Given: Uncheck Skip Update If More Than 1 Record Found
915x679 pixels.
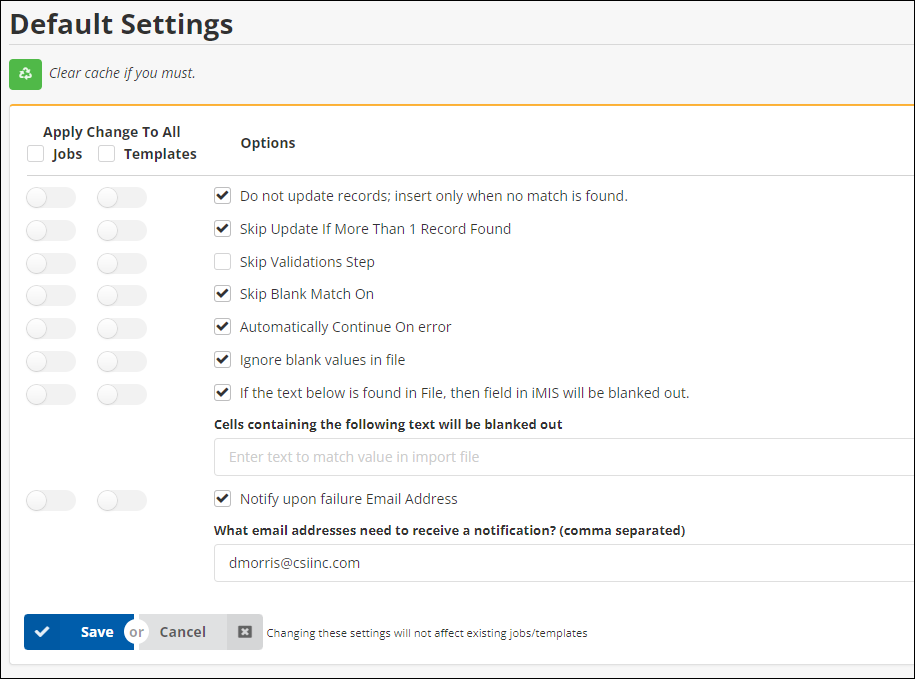Looking at the screenshot, I should pyautogui.click(x=223, y=229).
